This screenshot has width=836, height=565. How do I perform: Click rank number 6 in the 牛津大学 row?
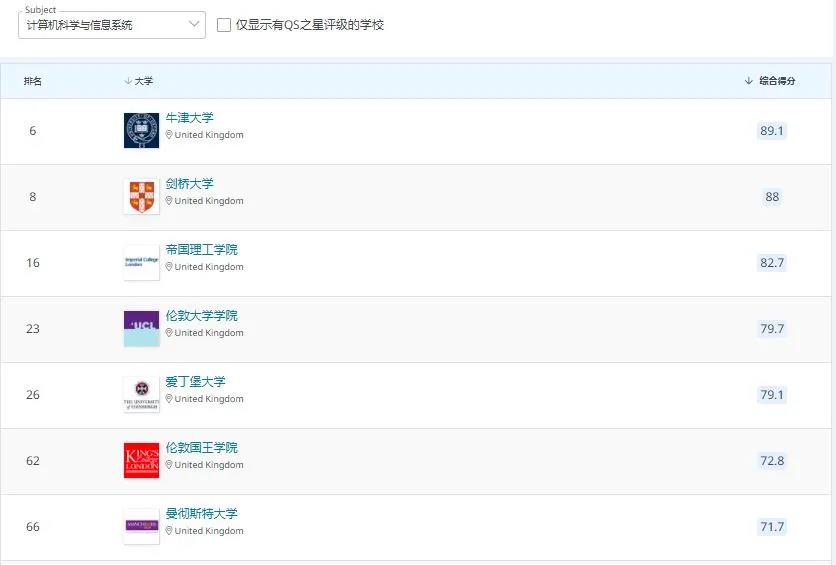(x=33, y=131)
